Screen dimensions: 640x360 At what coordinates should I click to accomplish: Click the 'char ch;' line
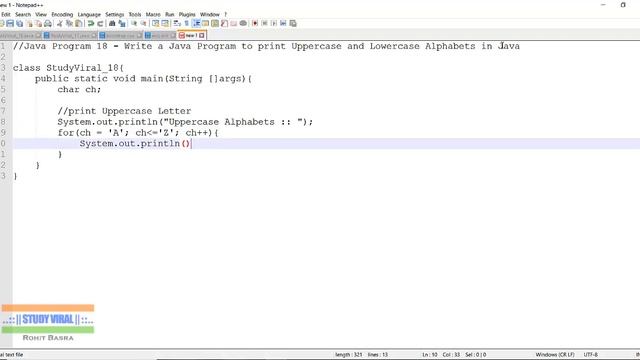click(x=79, y=89)
